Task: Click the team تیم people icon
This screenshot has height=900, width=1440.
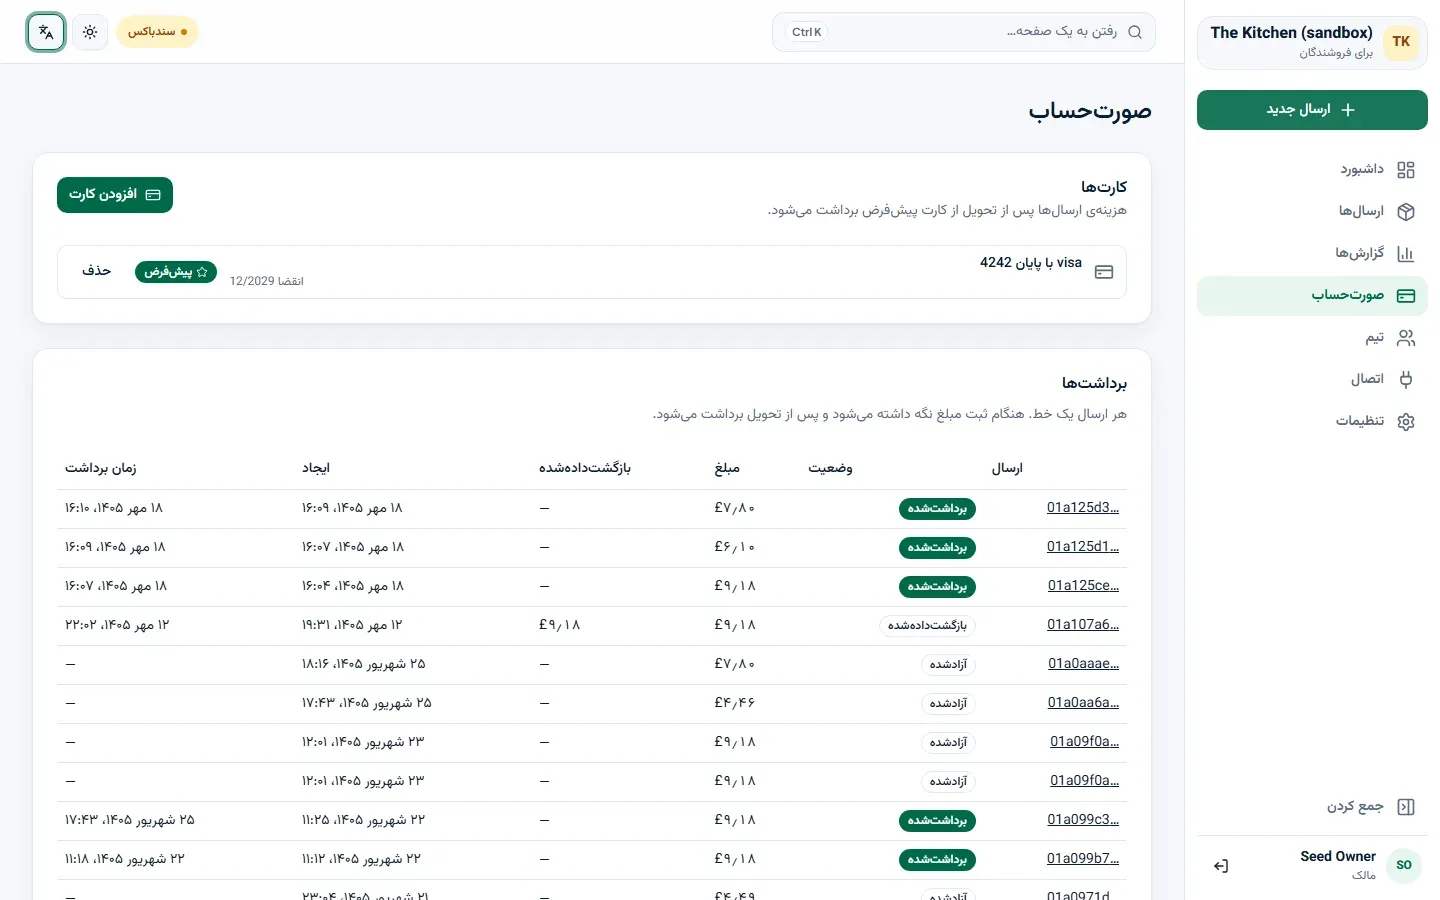Action: click(1406, 338)
